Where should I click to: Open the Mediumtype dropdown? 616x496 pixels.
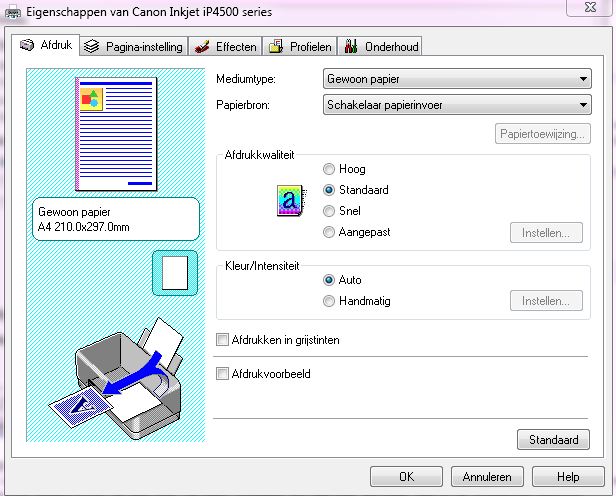[457, 79]
